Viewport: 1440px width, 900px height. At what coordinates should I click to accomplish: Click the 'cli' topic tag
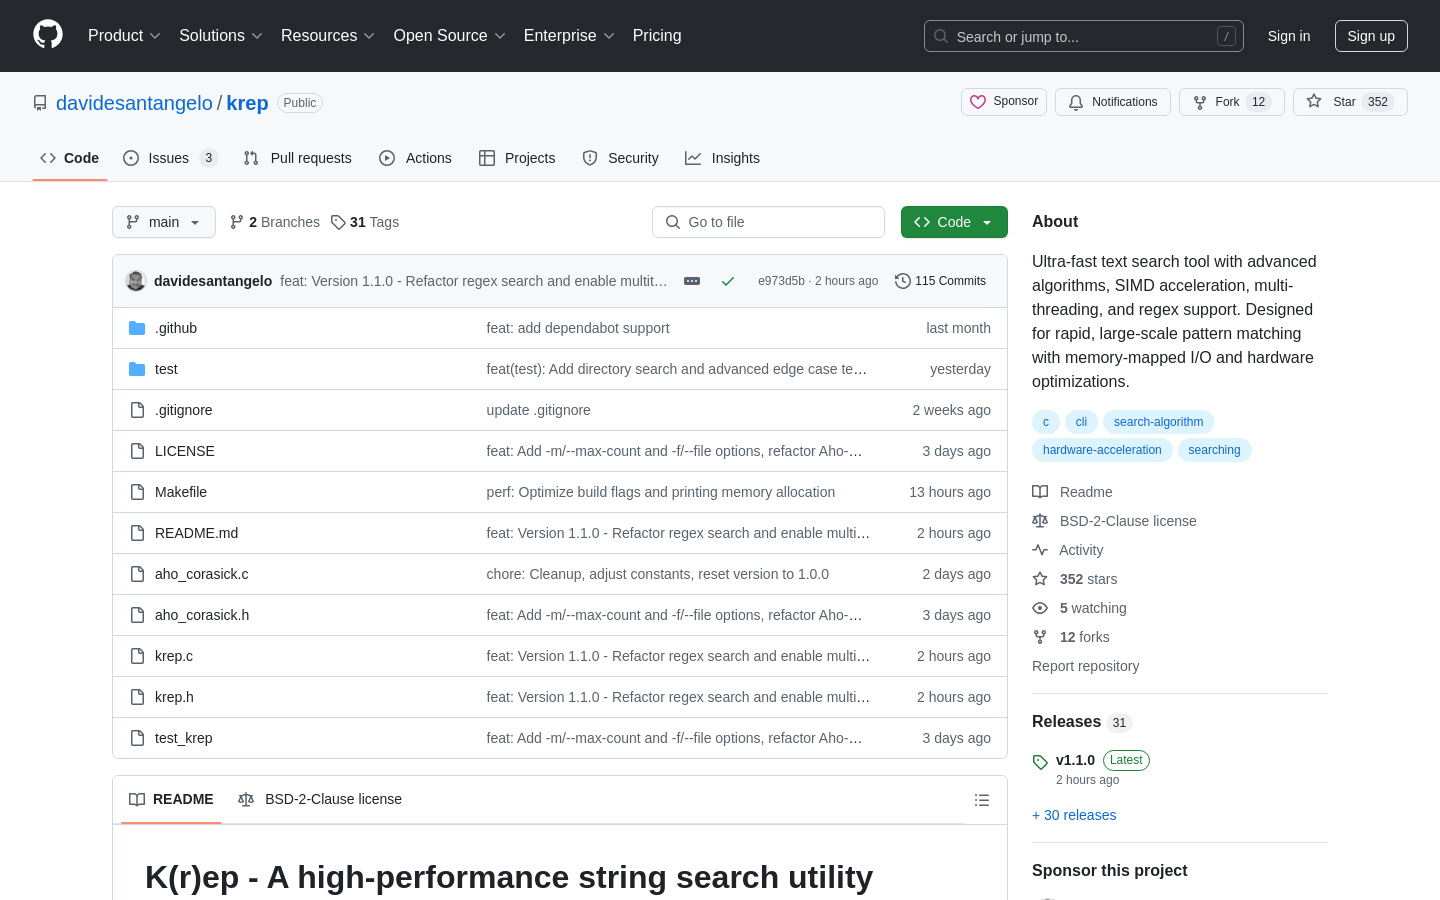pos(1081,422)
